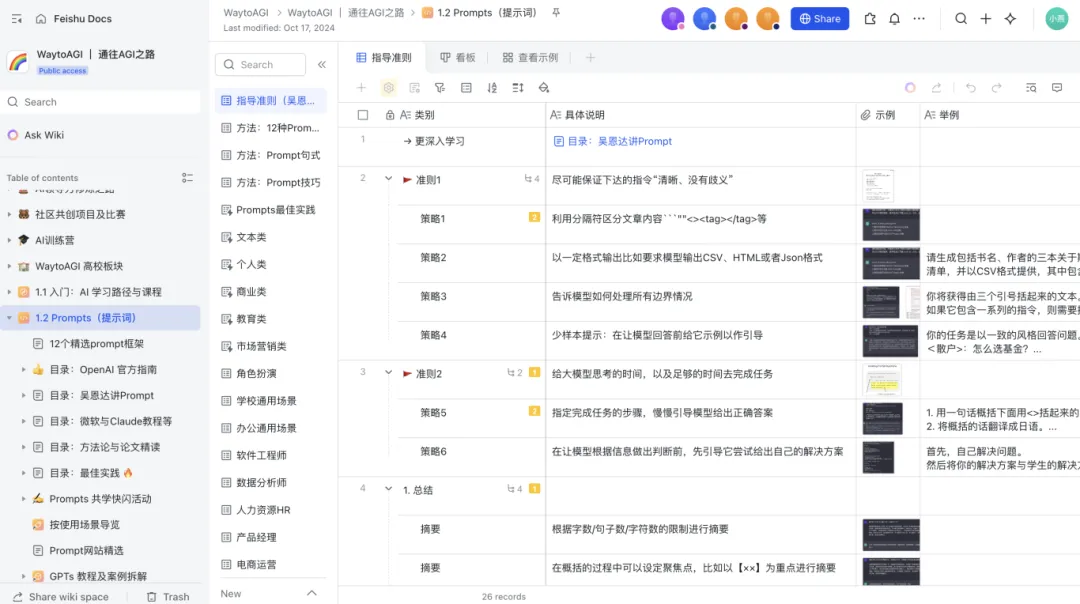Add a record with toolbar plus icon
The image size is (1080, 604).
coord(361,87)
